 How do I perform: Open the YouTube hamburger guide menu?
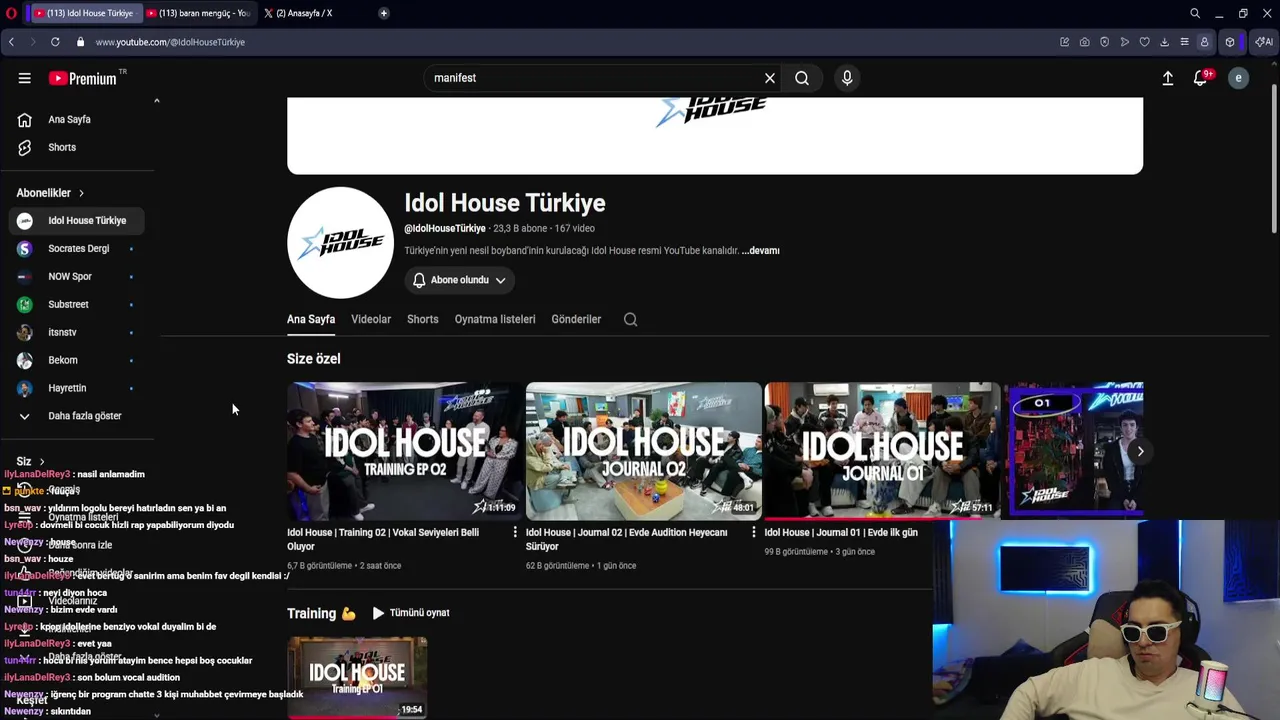(24, 78)
